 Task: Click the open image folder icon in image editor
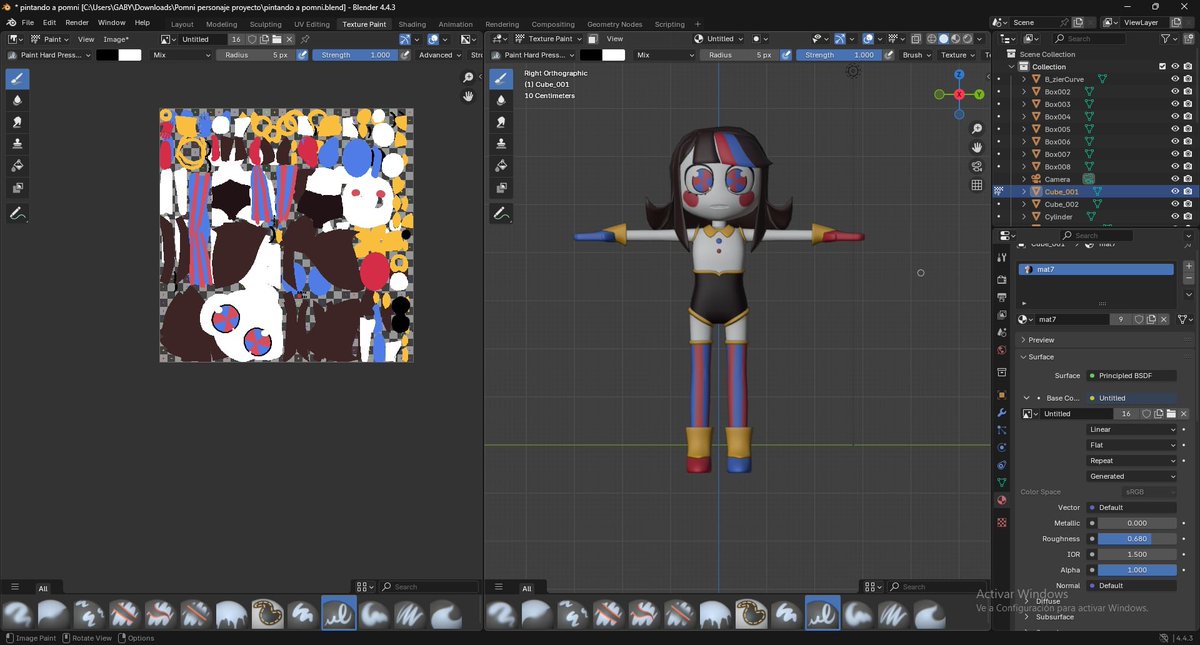277,39
